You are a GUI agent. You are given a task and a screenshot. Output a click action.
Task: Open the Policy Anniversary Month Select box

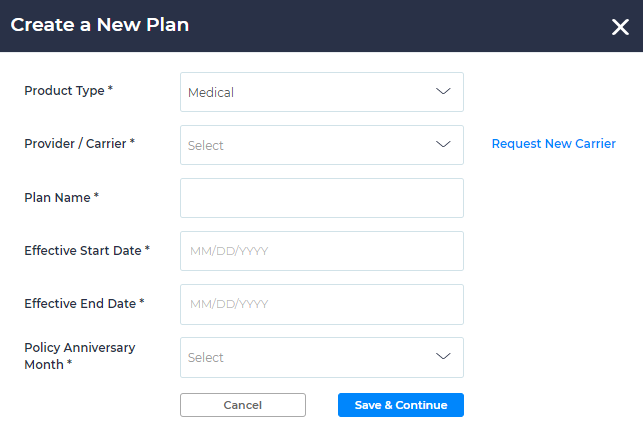coord(310,357)
